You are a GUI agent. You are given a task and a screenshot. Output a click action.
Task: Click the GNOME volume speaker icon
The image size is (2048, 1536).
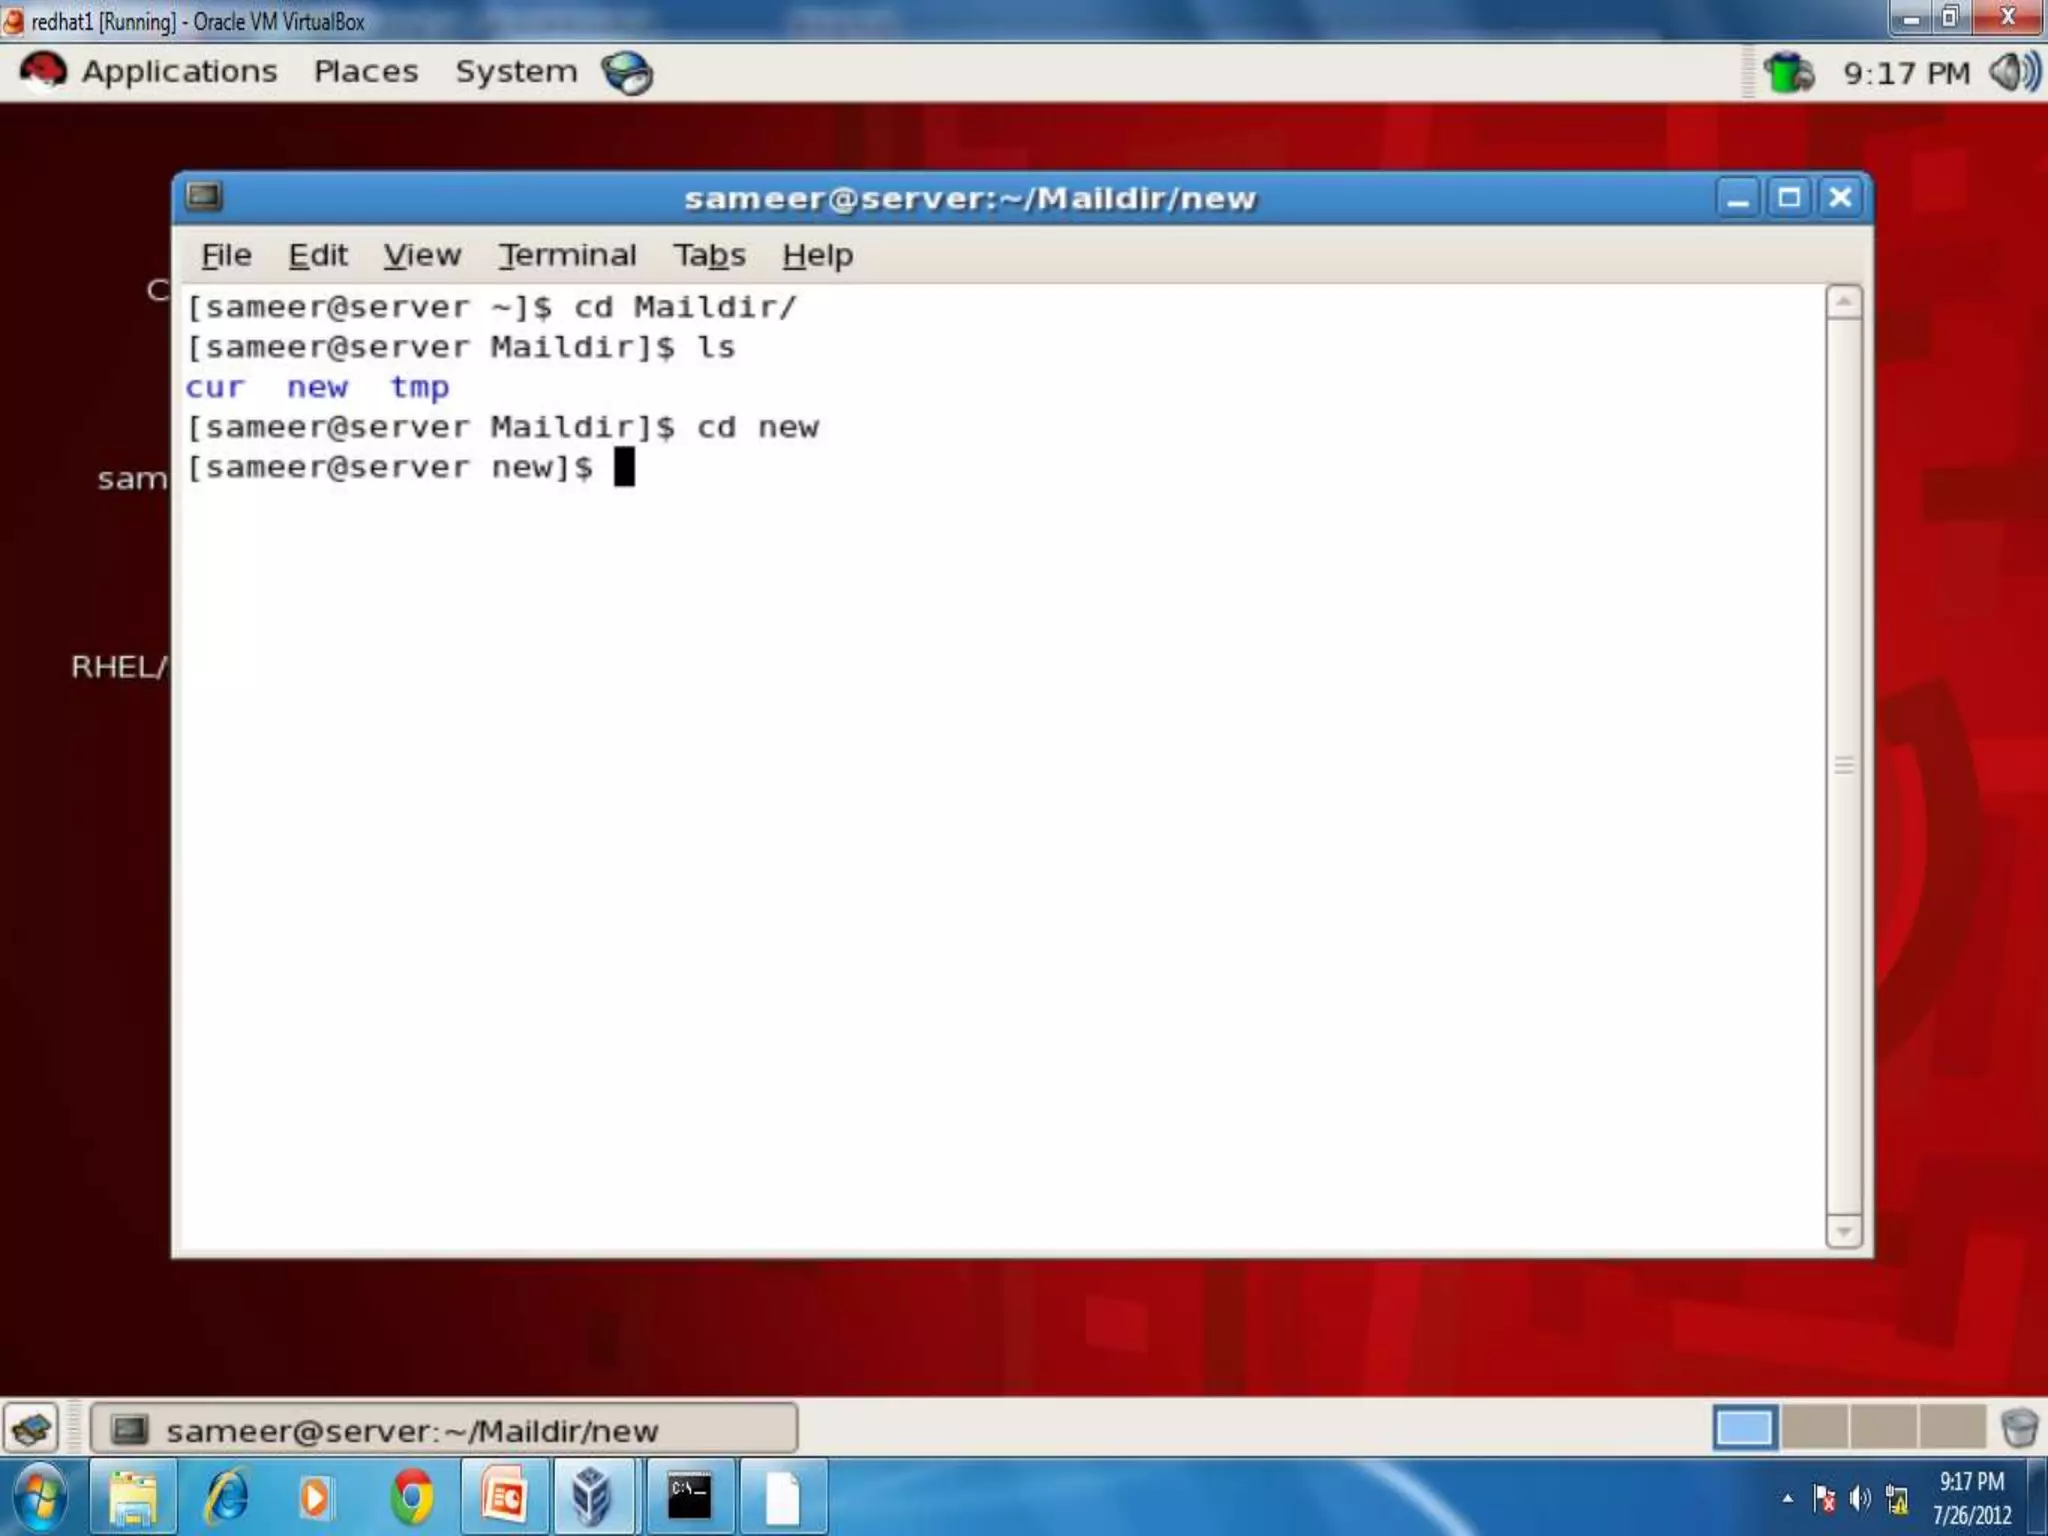[2013, 72]
